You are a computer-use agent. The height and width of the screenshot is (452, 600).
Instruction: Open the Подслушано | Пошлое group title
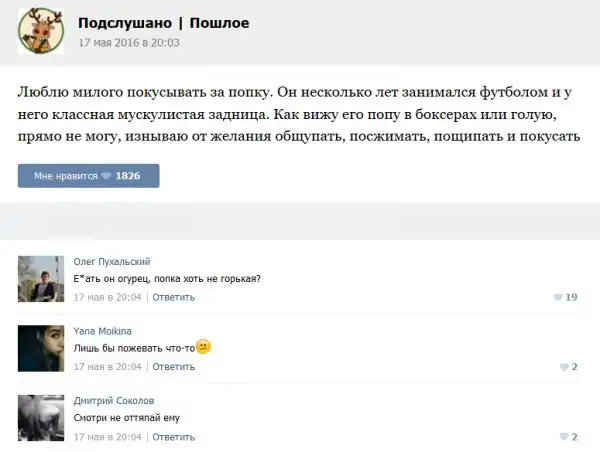[x=163, y=23]
